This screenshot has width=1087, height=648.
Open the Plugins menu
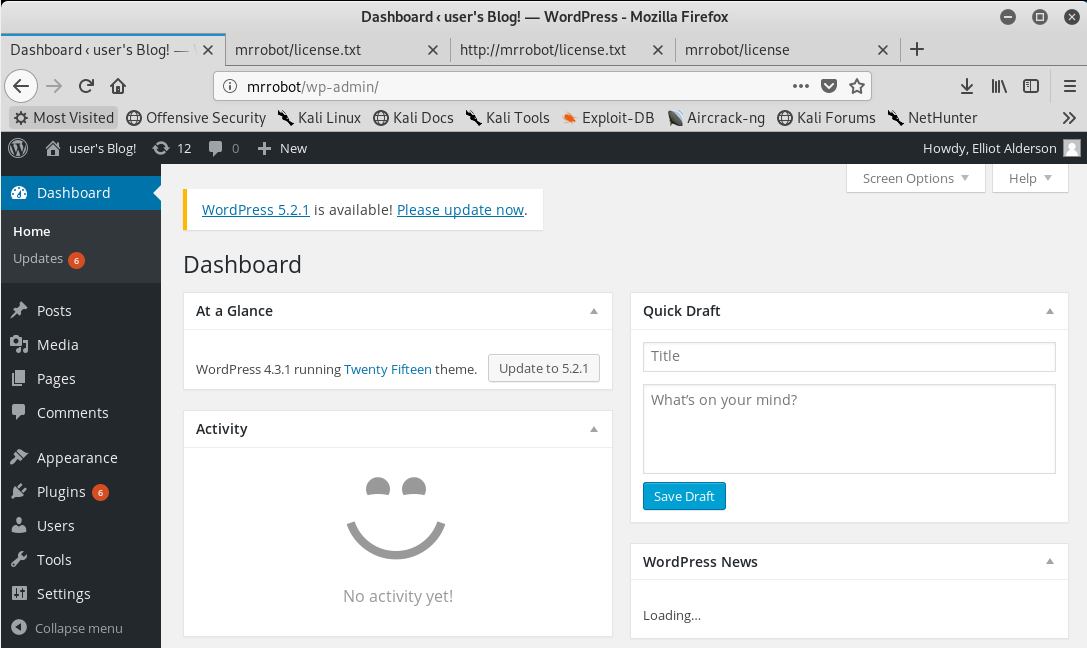coord(80,491)
